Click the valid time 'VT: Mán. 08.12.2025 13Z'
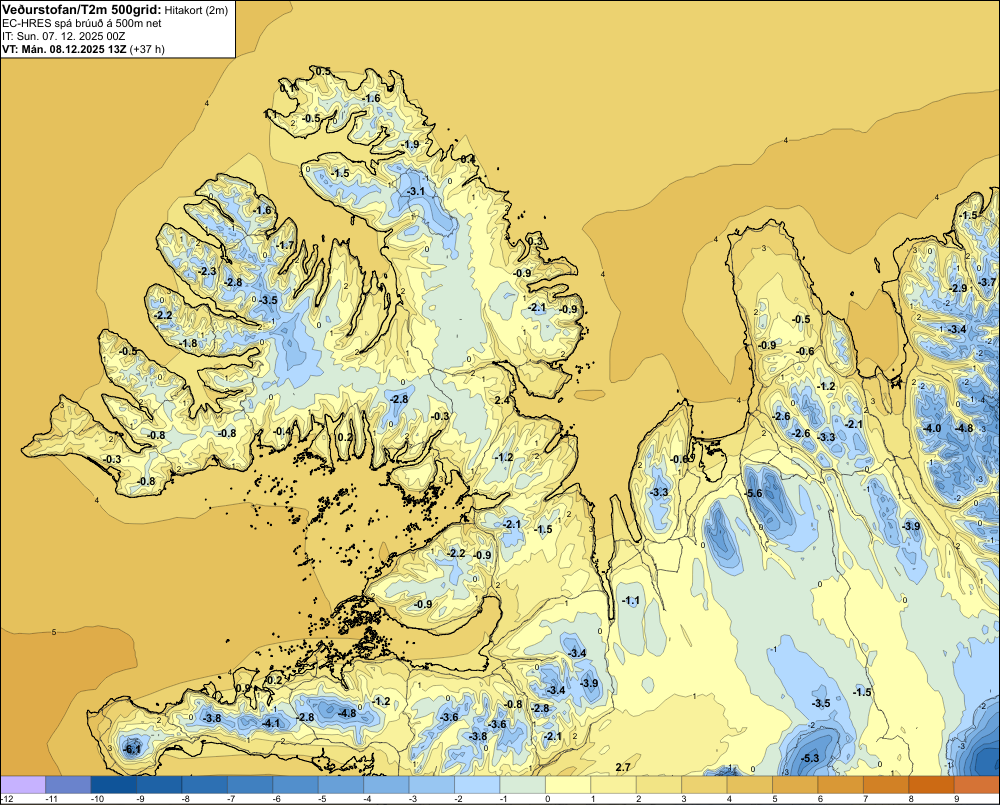Screen dimensions: 1000x805 pos(64,49)
